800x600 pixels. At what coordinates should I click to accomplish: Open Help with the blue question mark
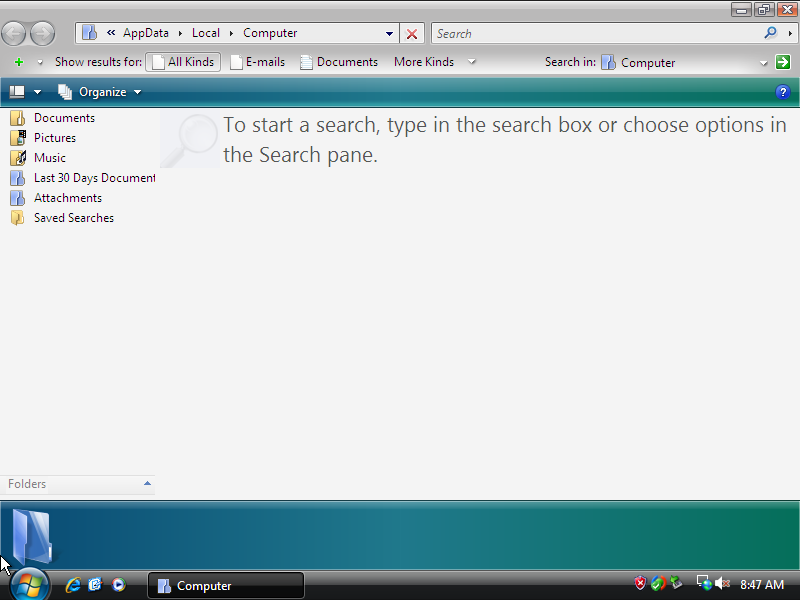click(782, 92)
